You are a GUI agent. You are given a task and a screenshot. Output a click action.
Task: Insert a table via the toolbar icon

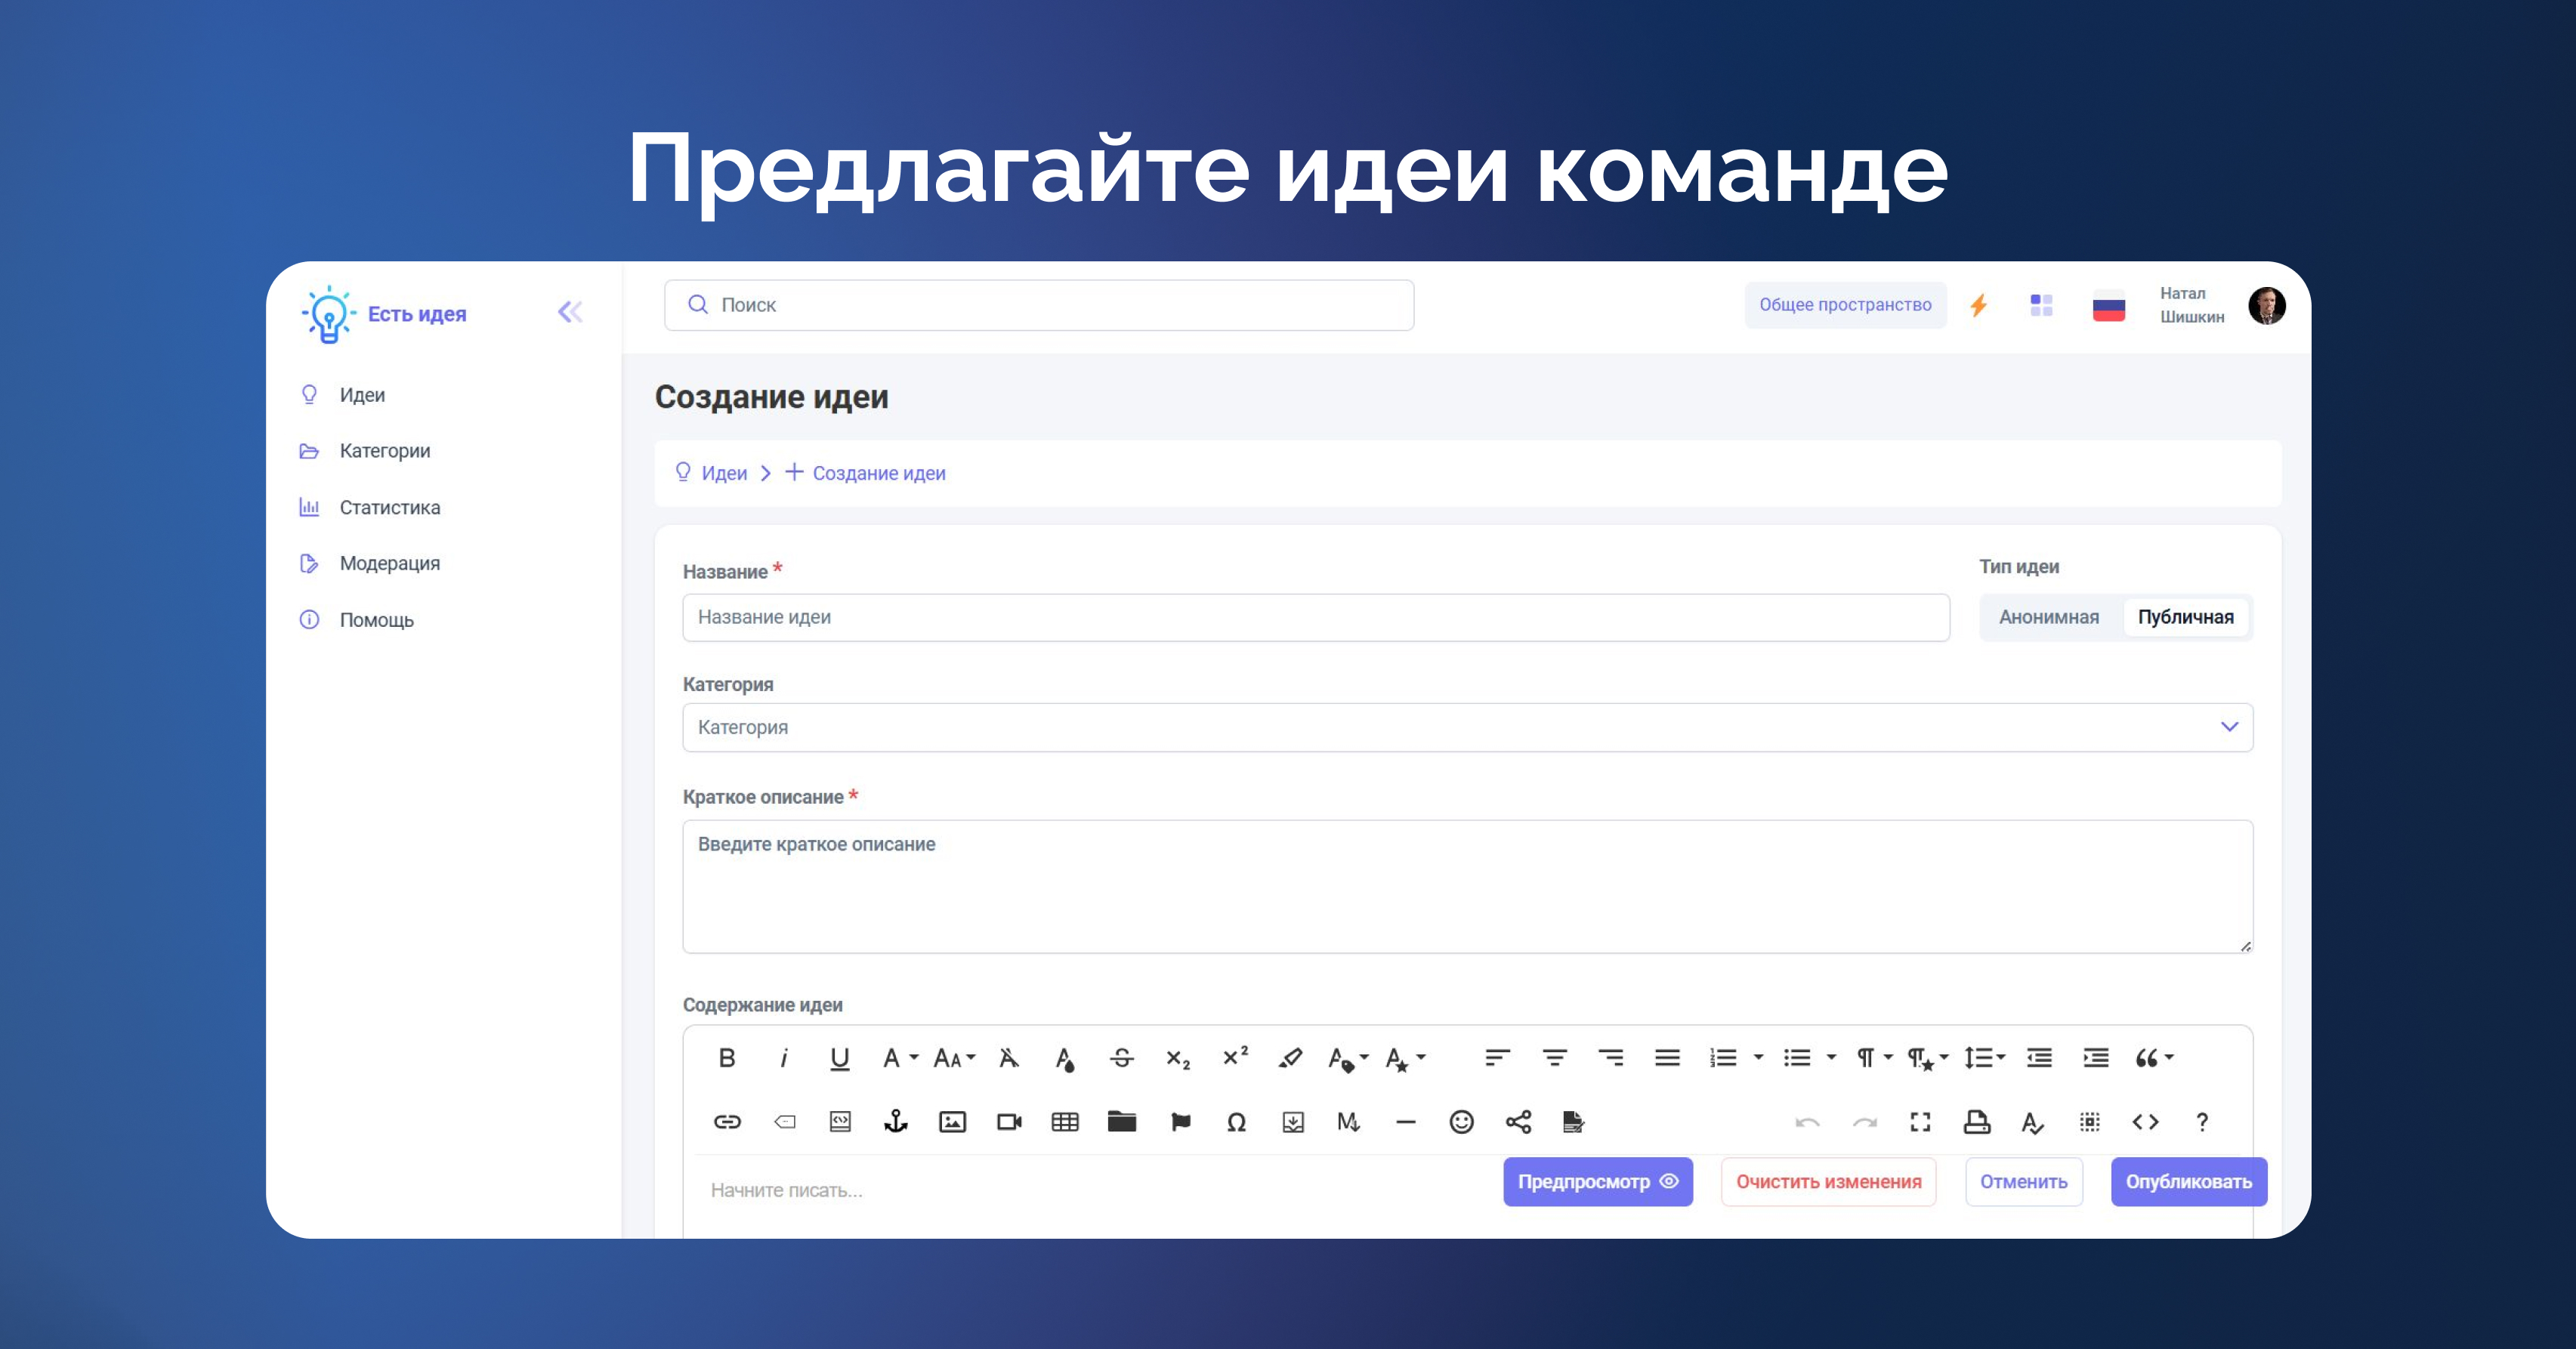coord(1065,1122)
